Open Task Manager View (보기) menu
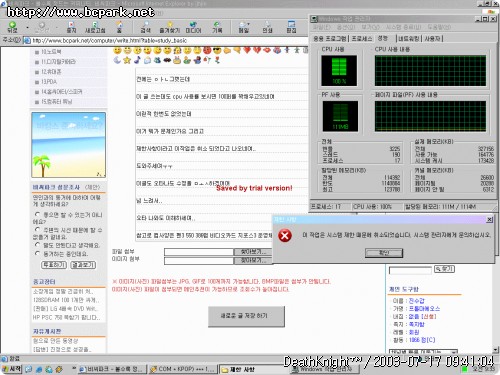Image resolution: width=500 pixels, height=375 pixels. click(x=370, y=27)
